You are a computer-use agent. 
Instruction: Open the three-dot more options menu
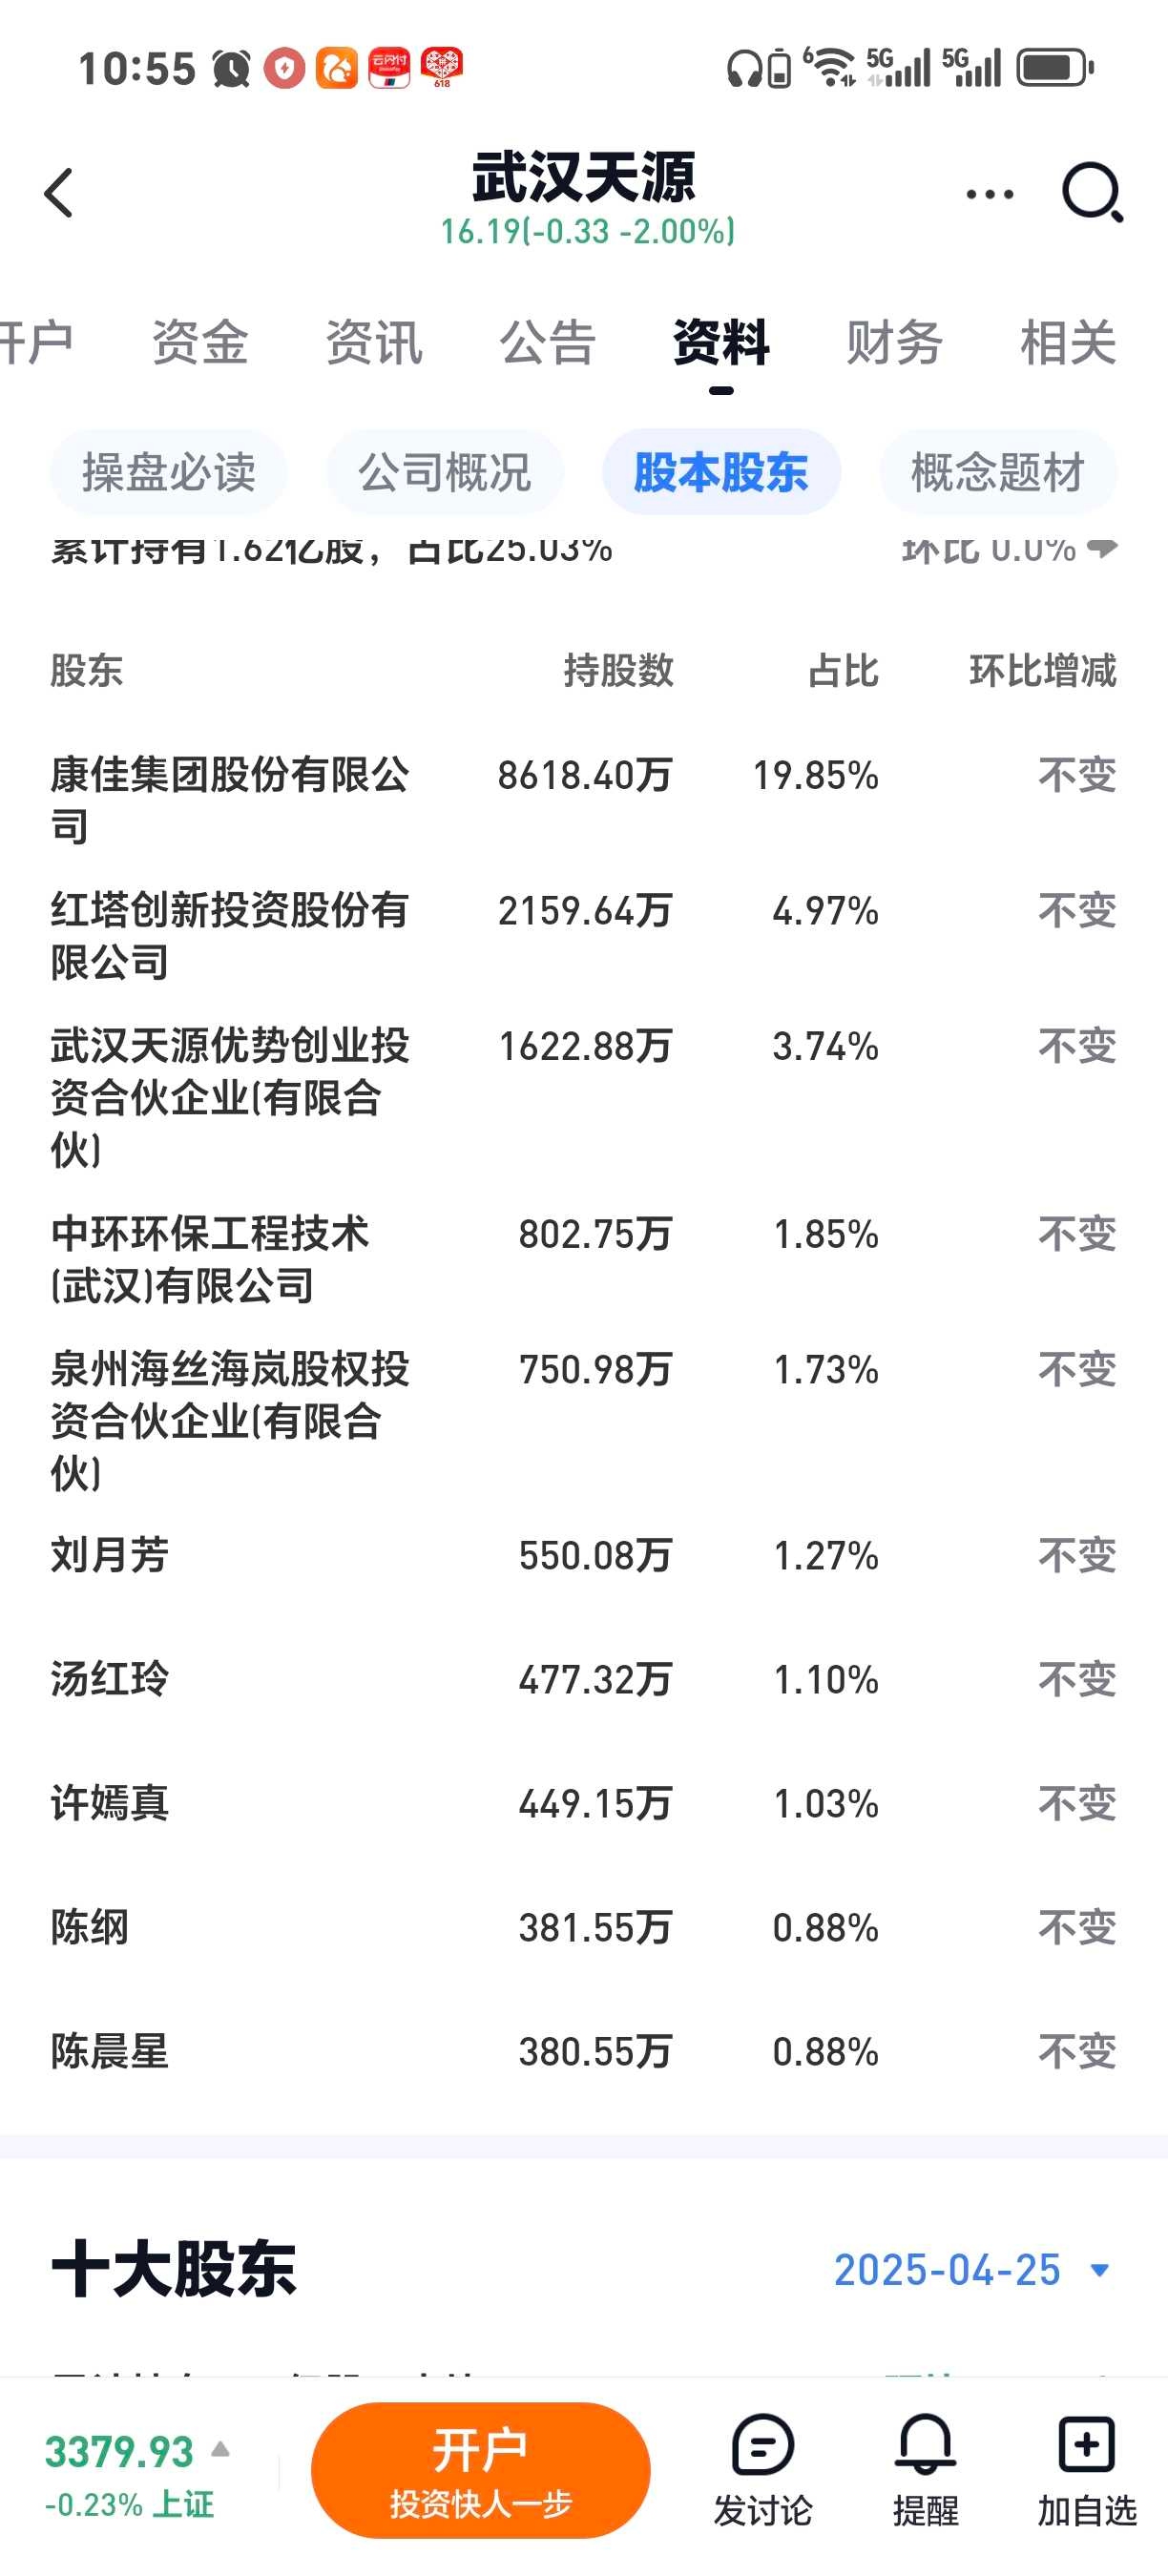pos(989,194)
